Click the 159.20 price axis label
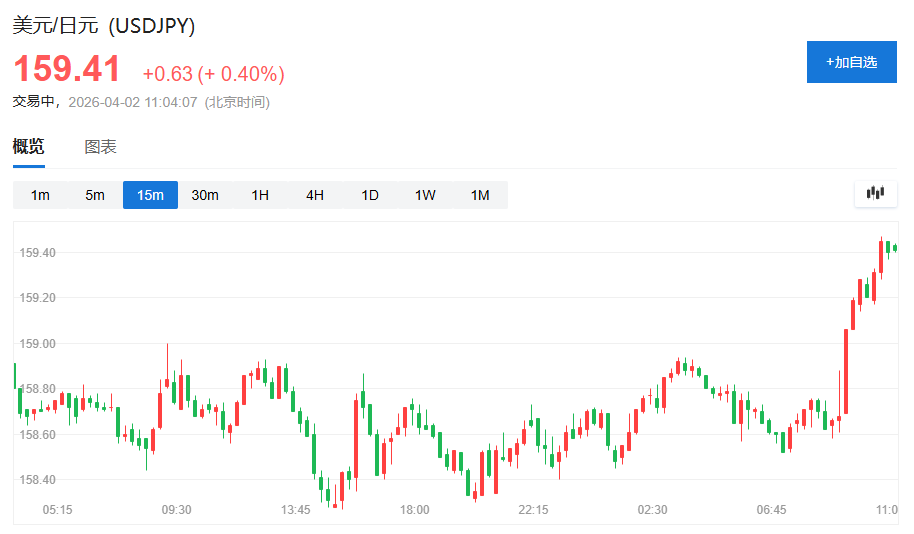The width and height of the screenshot is (914, 534). coord(37,298)
